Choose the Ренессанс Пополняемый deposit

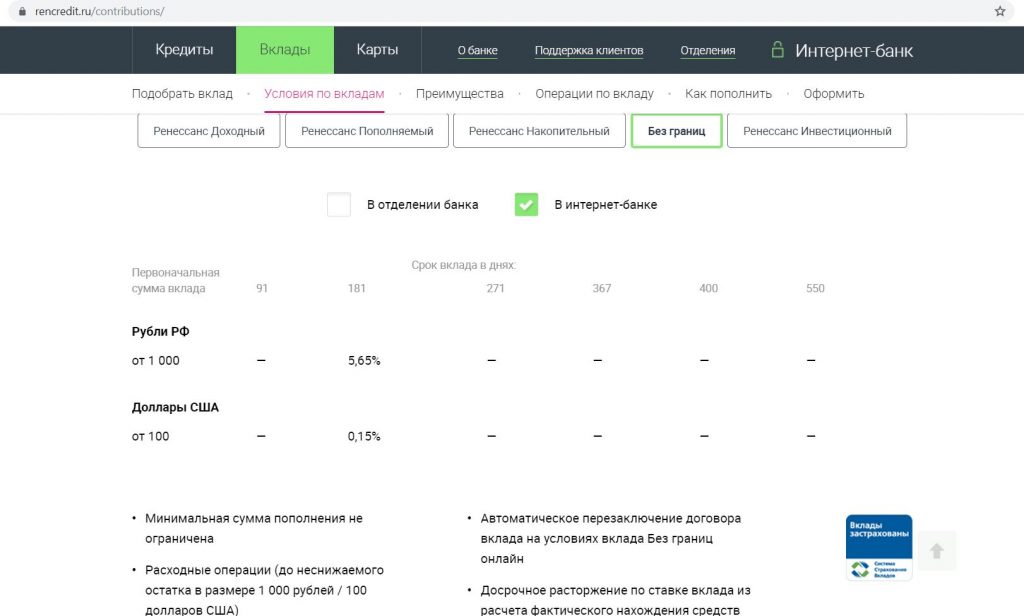[367, 131]
